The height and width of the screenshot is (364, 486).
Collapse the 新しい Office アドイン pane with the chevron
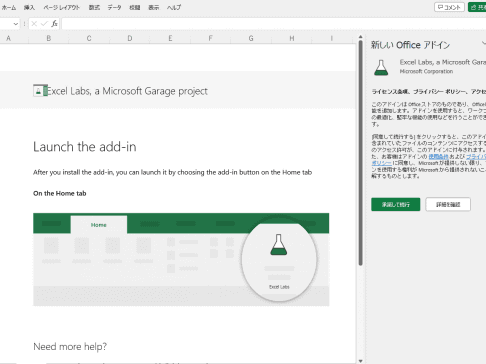484,44
